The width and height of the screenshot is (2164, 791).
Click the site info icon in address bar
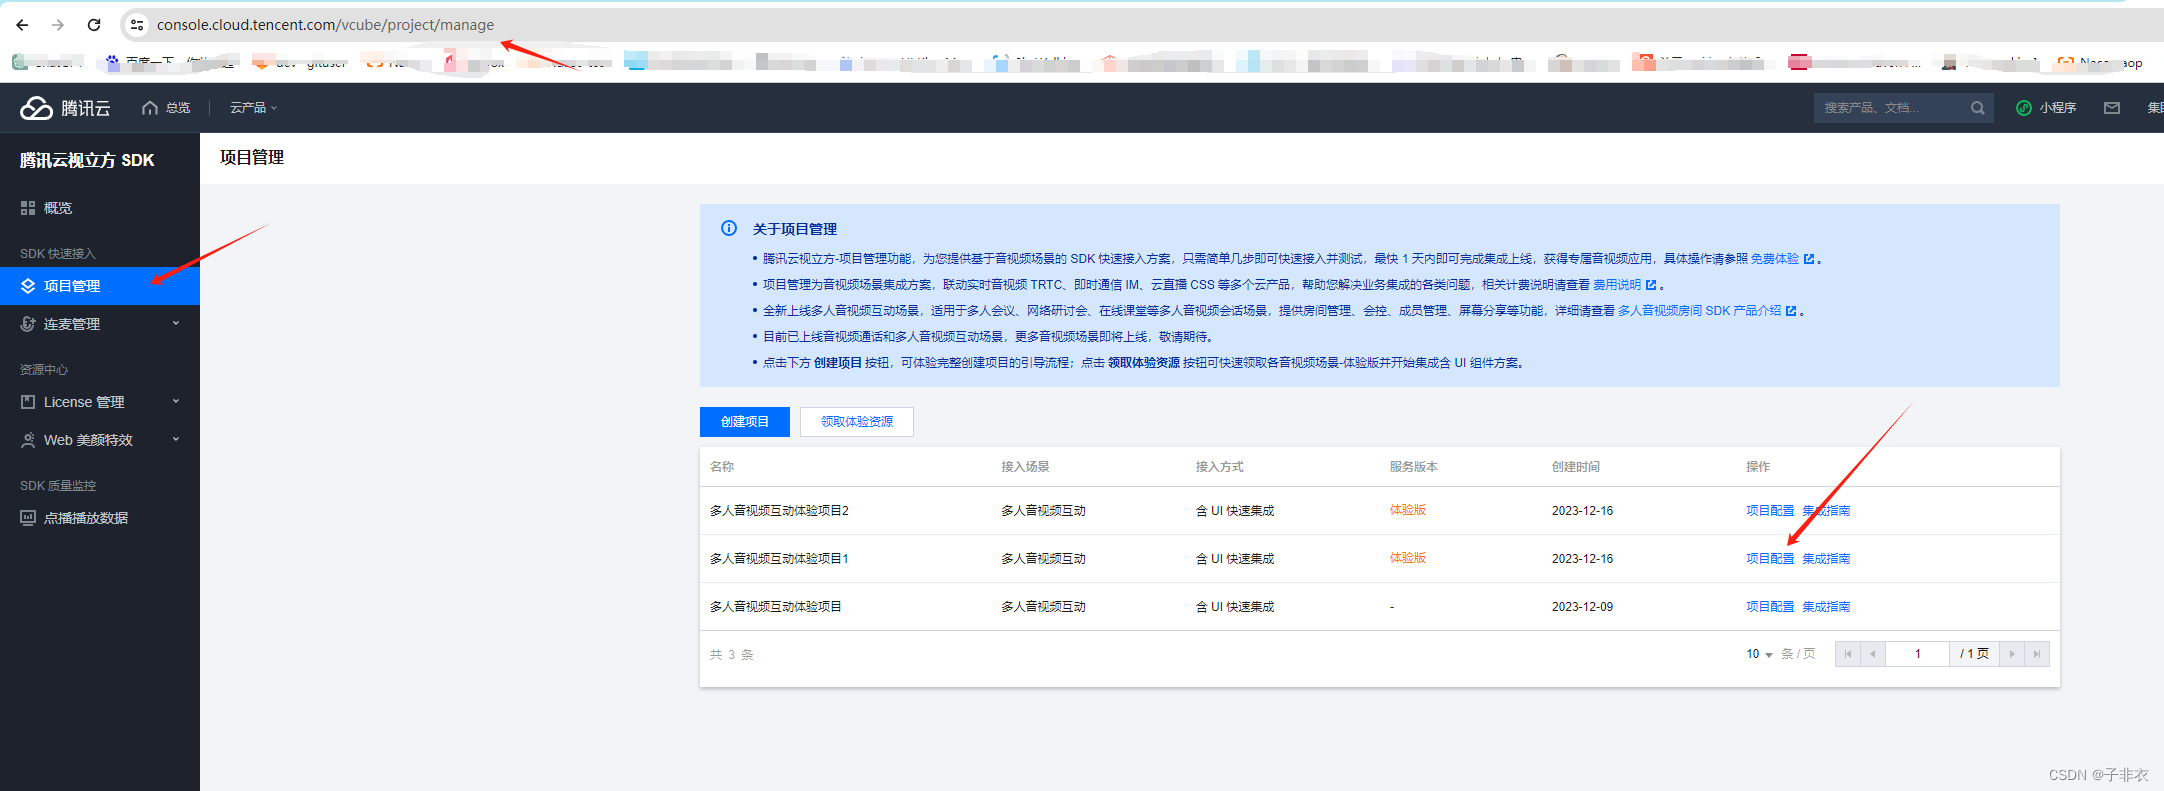tap(137, 25)
